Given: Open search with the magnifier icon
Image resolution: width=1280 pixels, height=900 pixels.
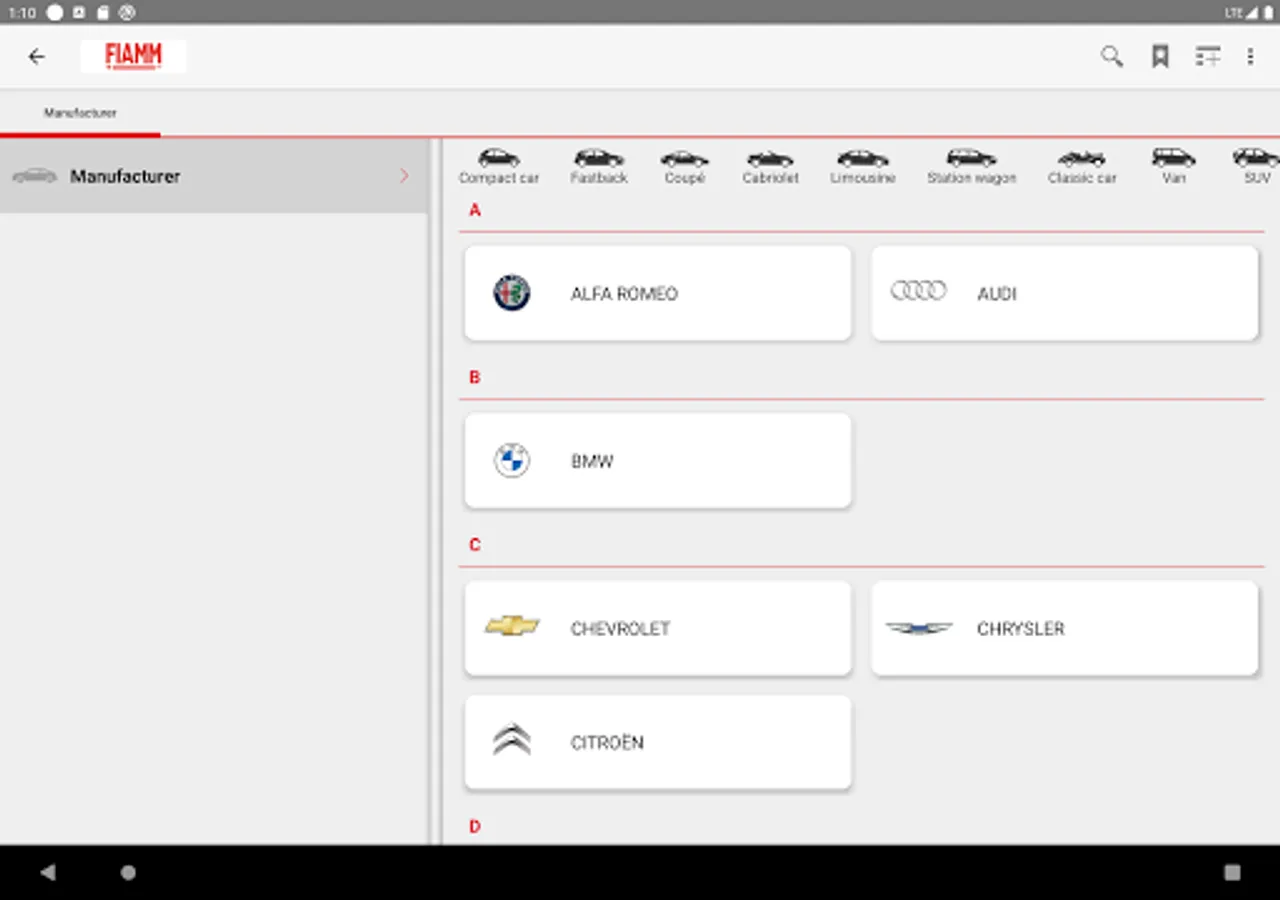Looking at the screenshot, I should [x=1112, y=56].
